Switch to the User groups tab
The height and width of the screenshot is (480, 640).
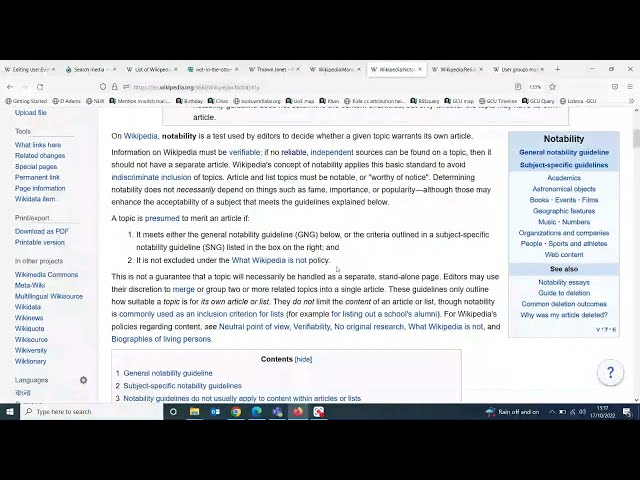coord(518,69)
